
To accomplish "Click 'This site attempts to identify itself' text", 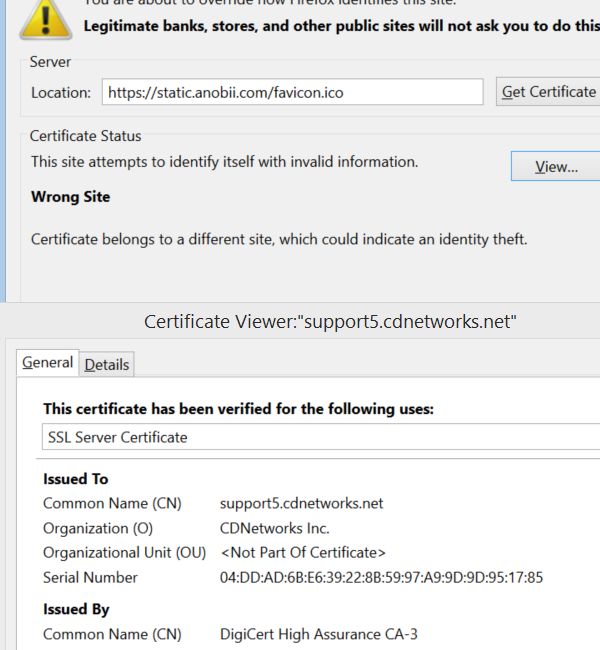I will point(224,162).
